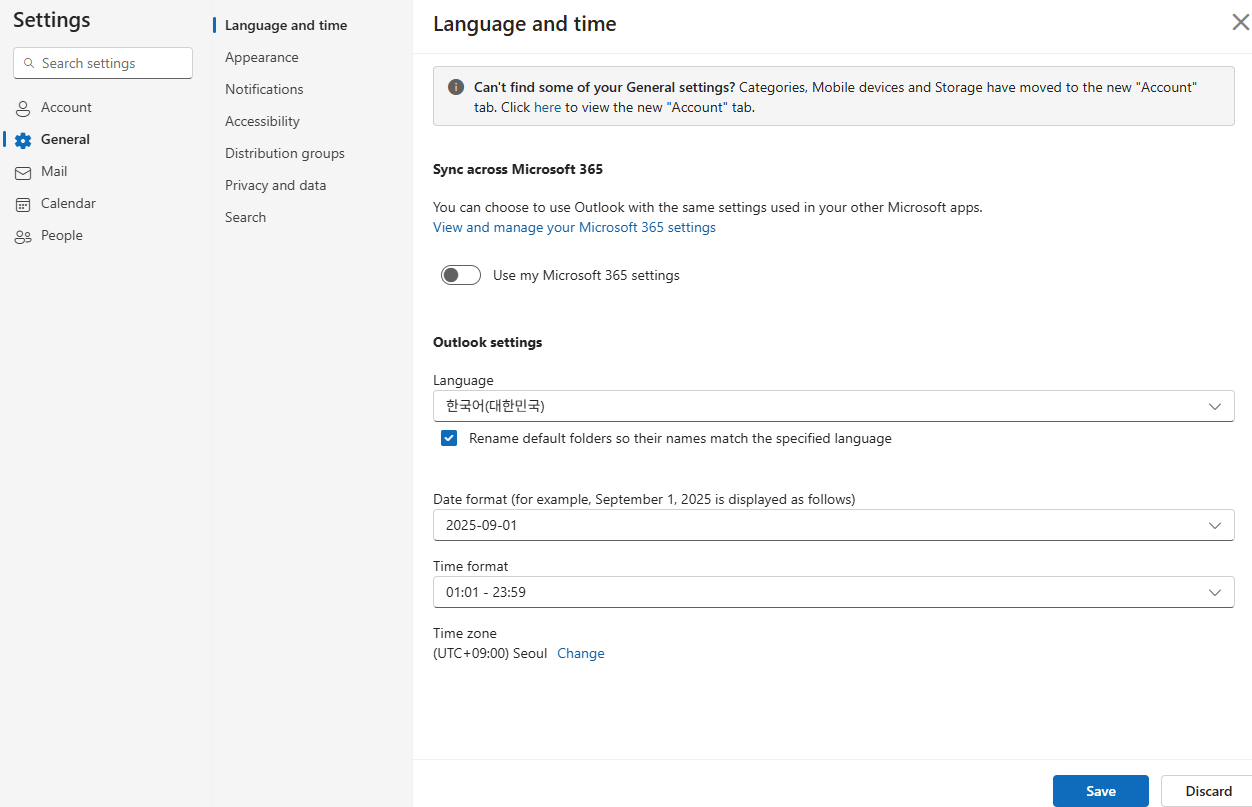This screenshot has width=1252, height=807.
Task: Click the info icon in the notice banner
Action: point(455,87)
